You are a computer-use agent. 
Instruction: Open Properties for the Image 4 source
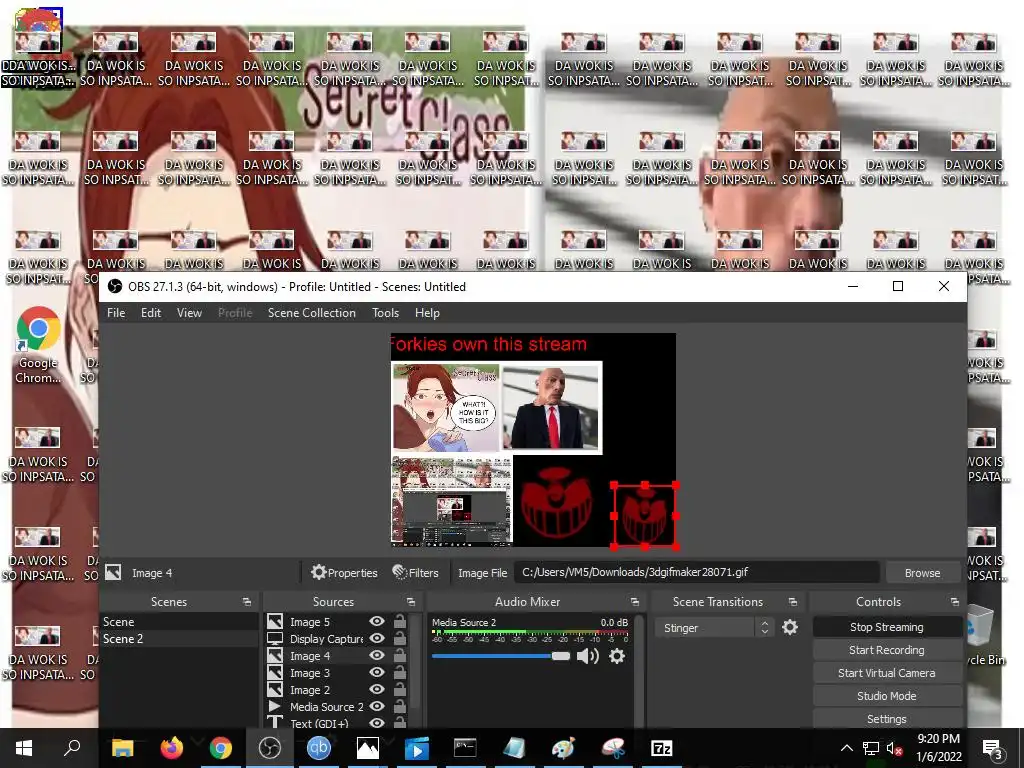(344, 573)
